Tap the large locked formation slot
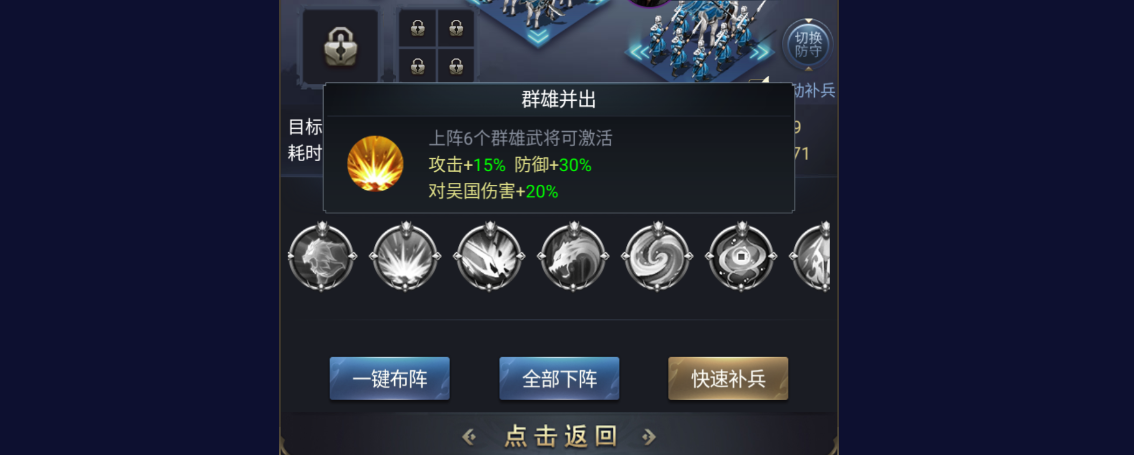Viewport: 1134px width, 455px height. tap(341, 46)
